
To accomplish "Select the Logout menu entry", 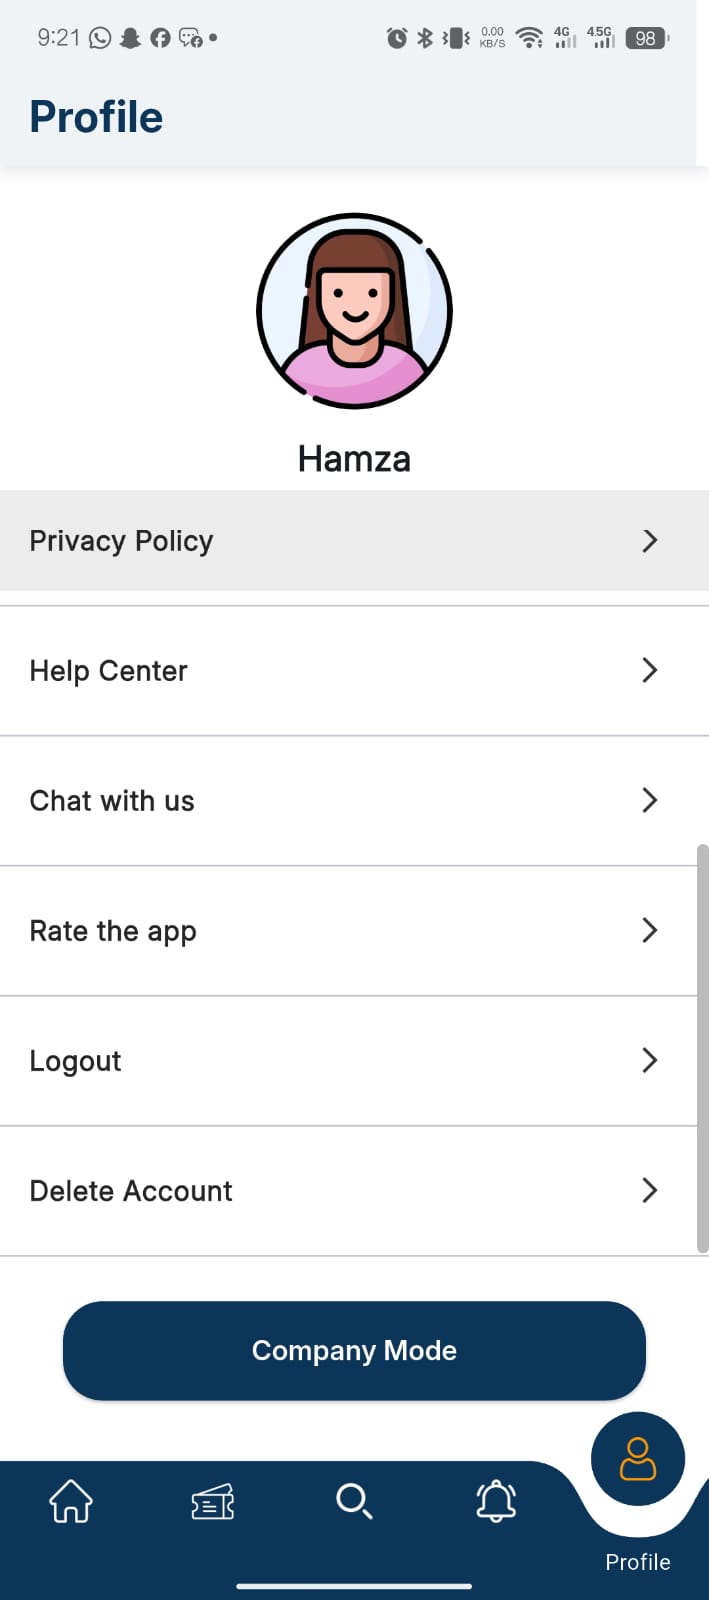I will tap(75, 1060).
